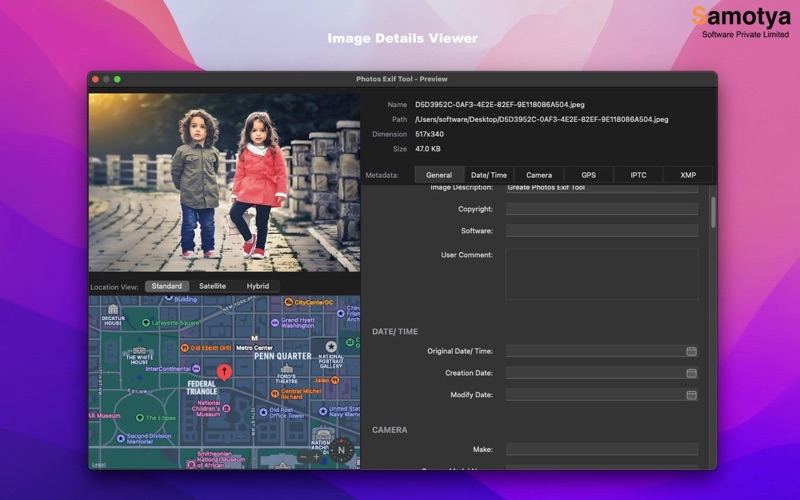Click the Software input field
The height and width of the screenshot is (500, 800).
pos(602,231)
